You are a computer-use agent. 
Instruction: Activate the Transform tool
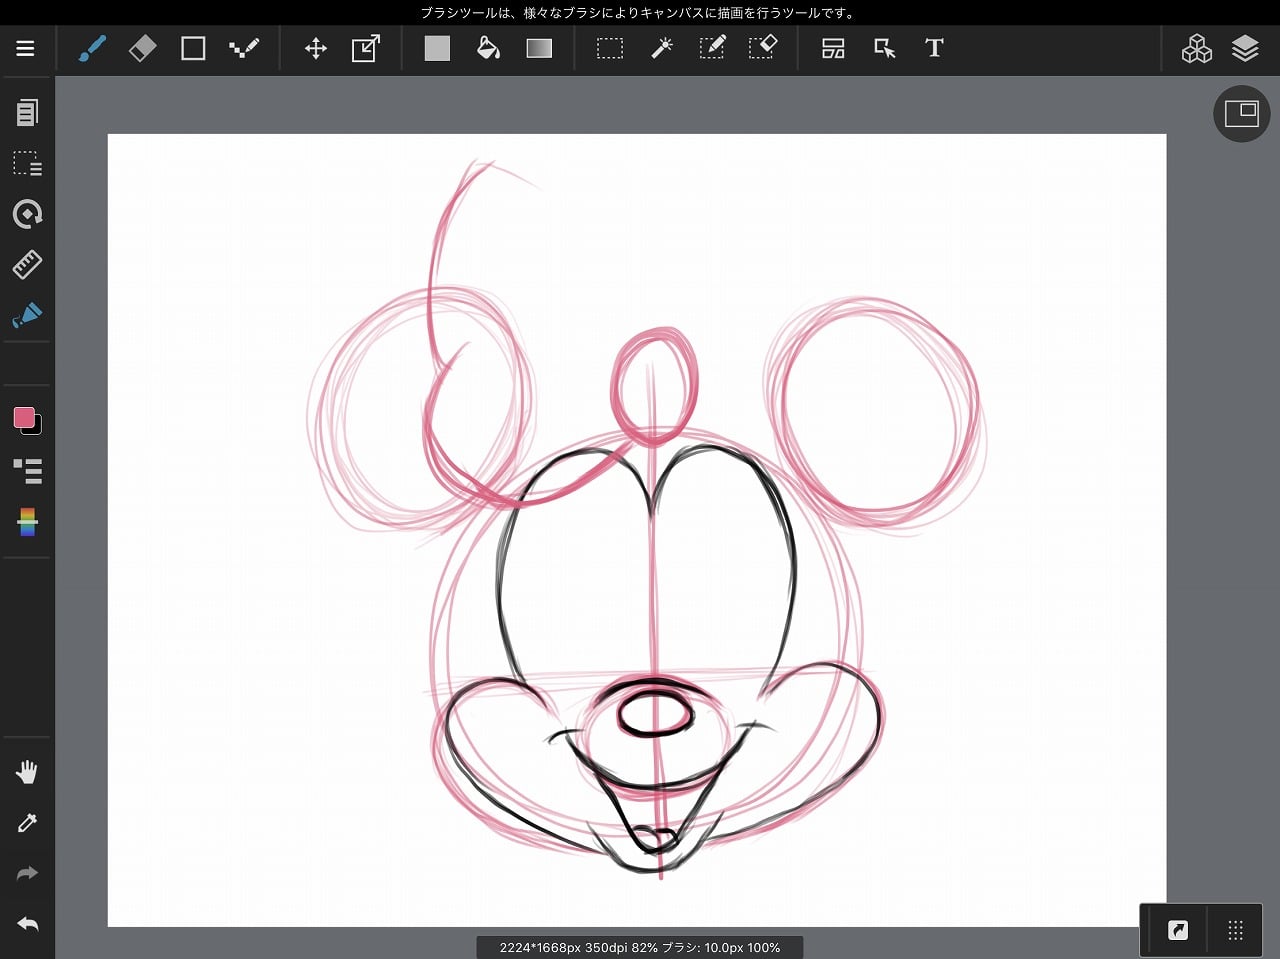click(x=366, y=48)
